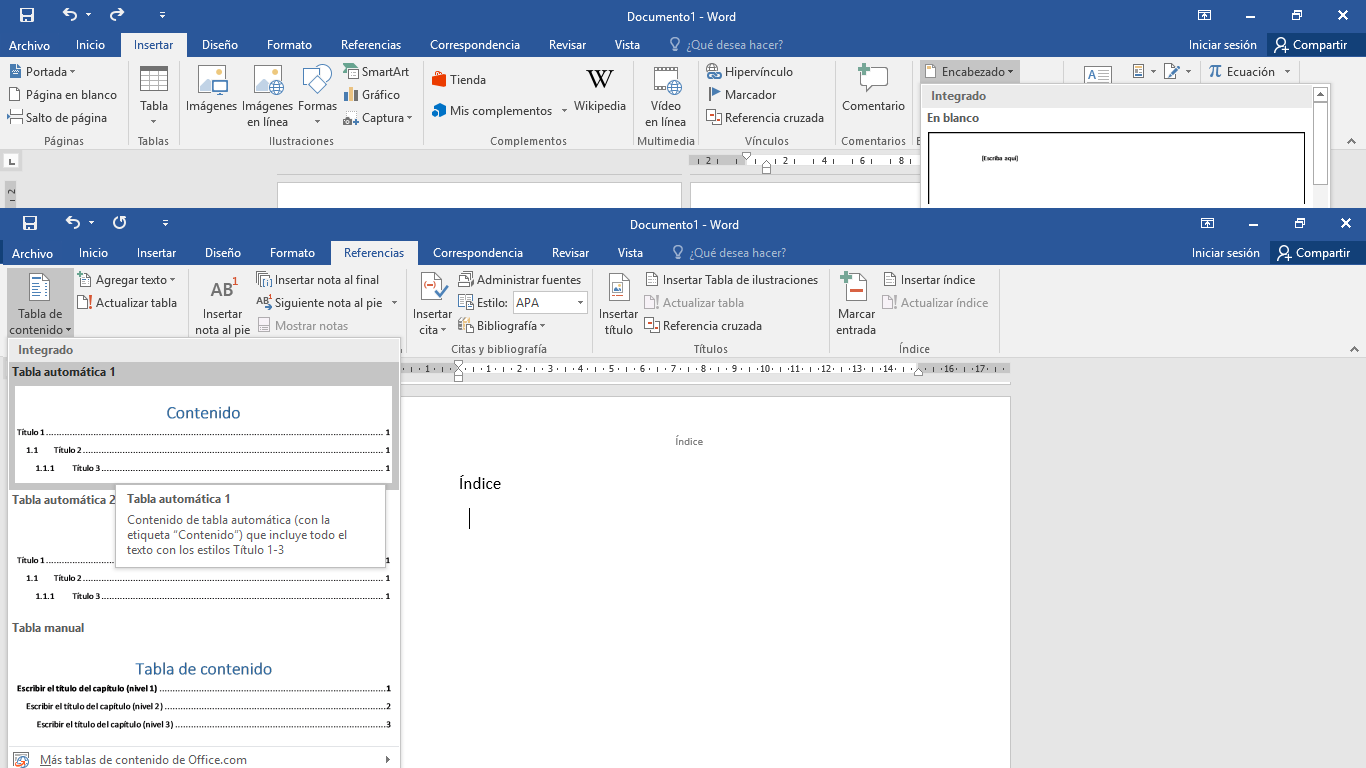Click Actualizar tabla next to Tabla de contenido
Screen dimensions: 1366x768
click(127, 303)
